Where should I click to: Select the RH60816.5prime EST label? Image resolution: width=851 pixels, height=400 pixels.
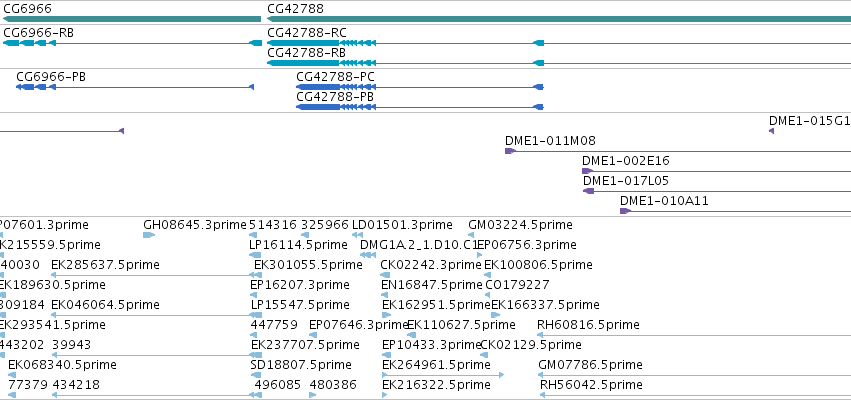click(588, 325)
